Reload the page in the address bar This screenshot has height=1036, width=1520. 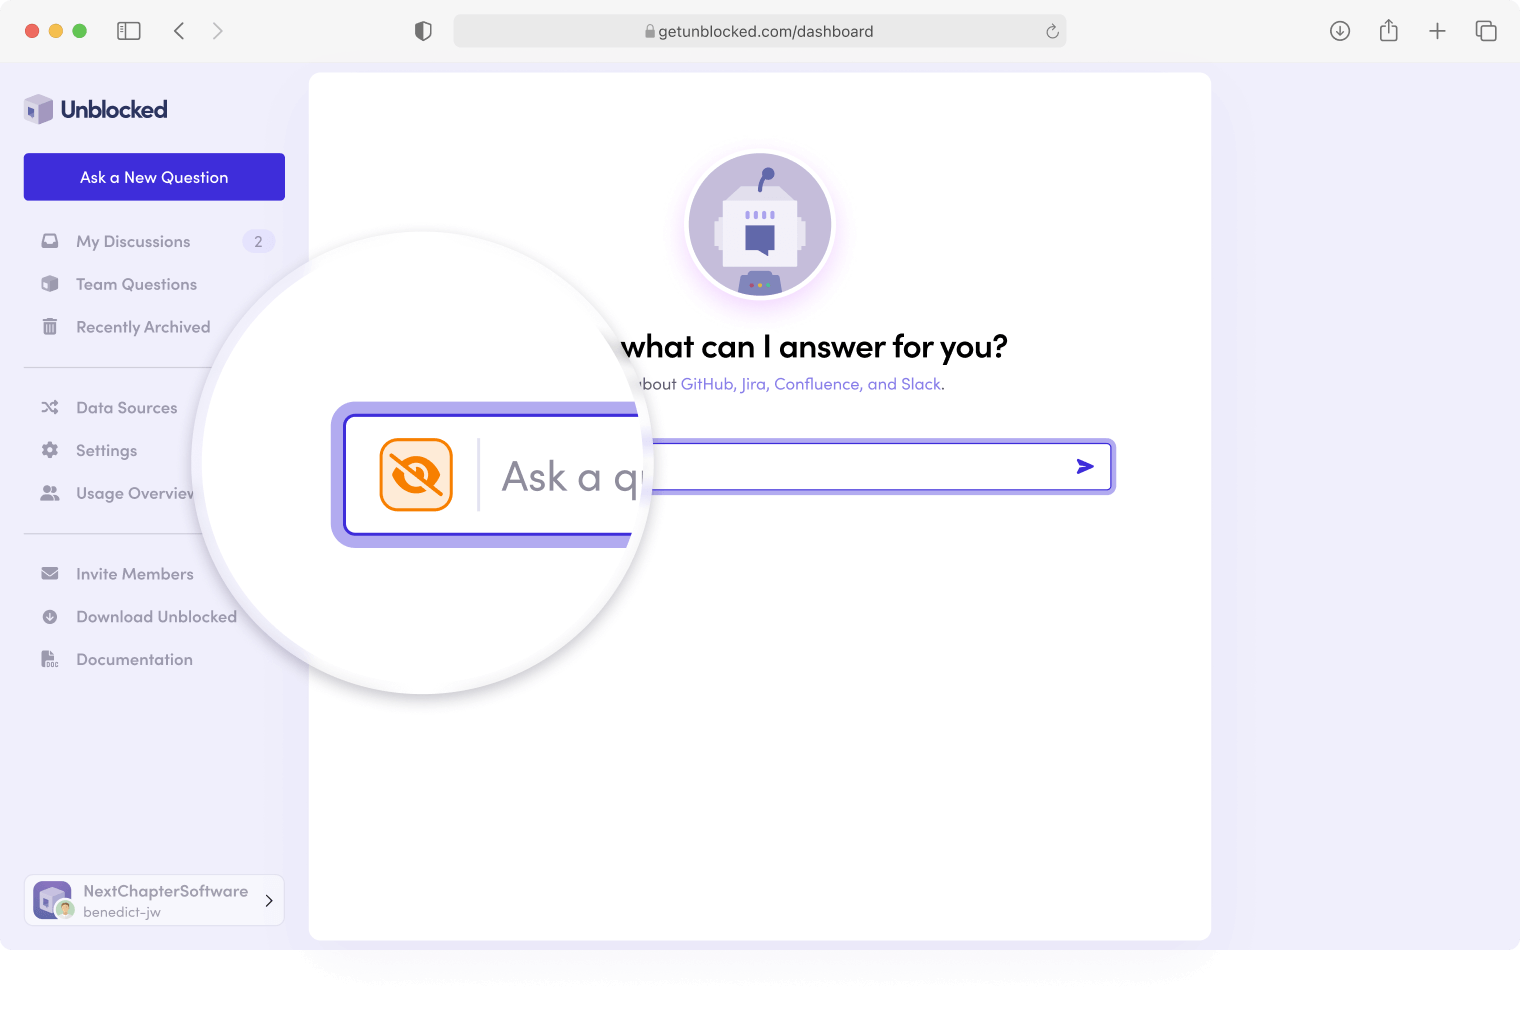pos(1052,31)
